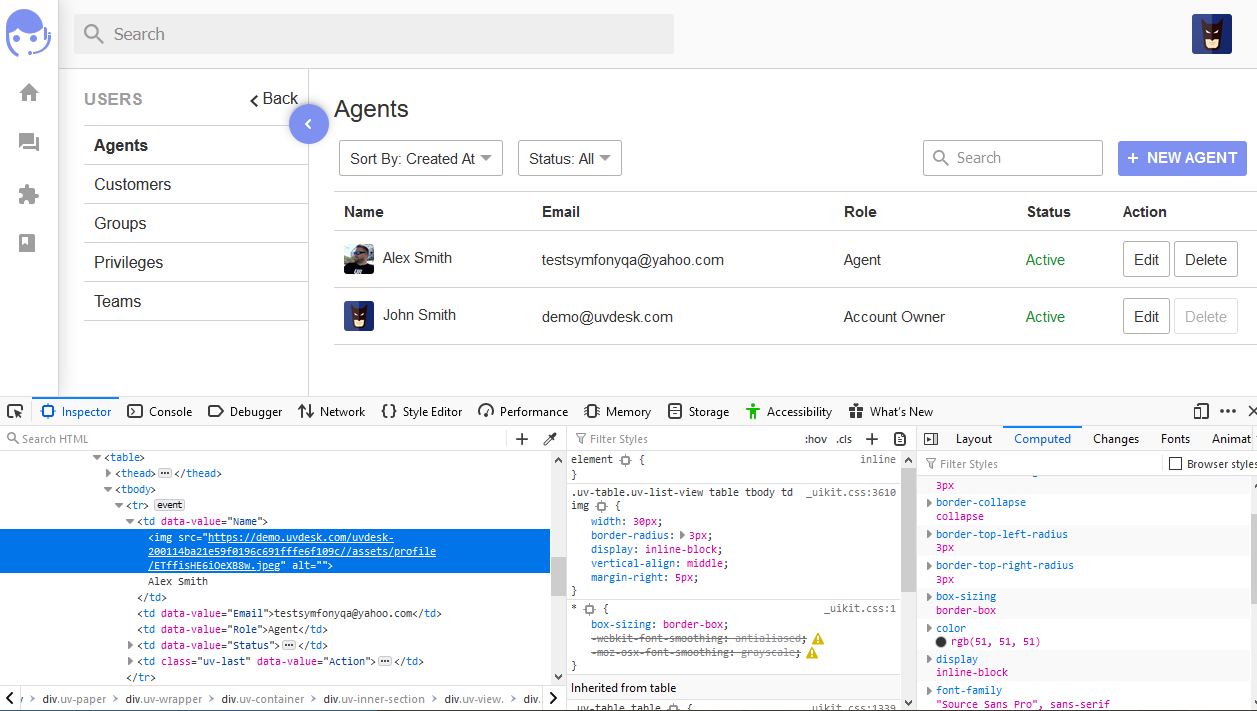The height and width of the screenshot is (711, 1257).
Task: Toggle responsive design mode icon
Action: coord(1201,411)
